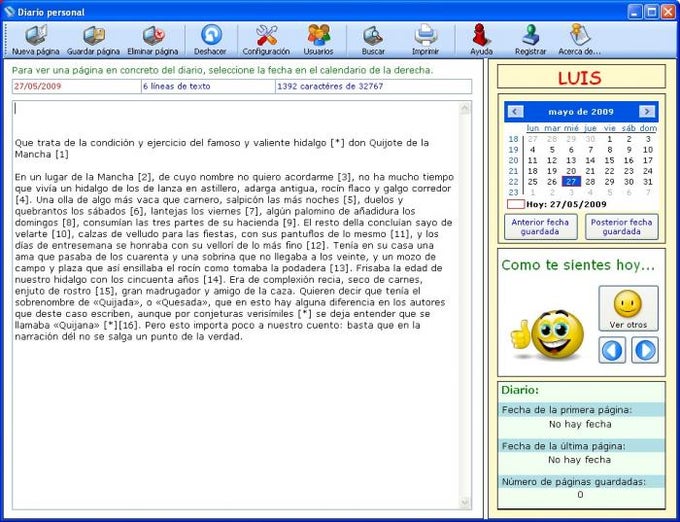Click the 1392 caractéres de 32767 field
680x522 pixels.
tap(373, 86)
